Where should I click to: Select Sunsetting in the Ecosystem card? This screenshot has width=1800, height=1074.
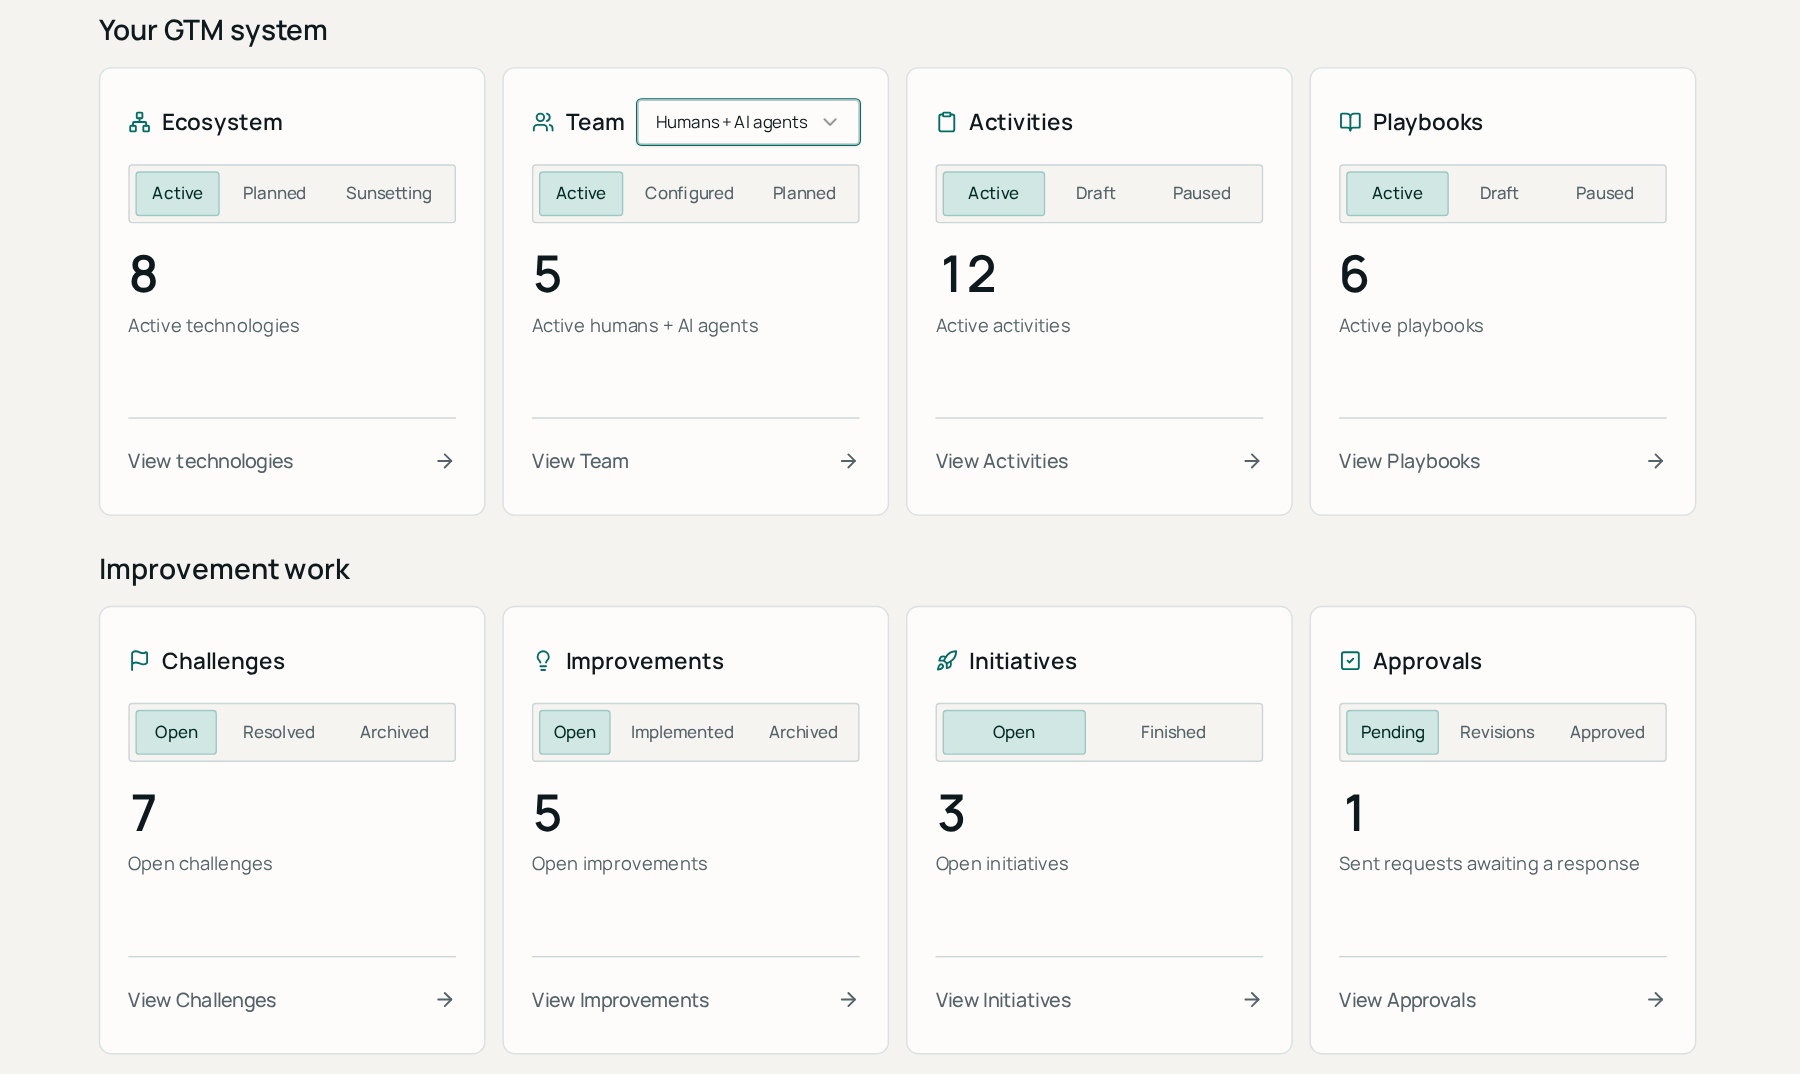[389, 194]
